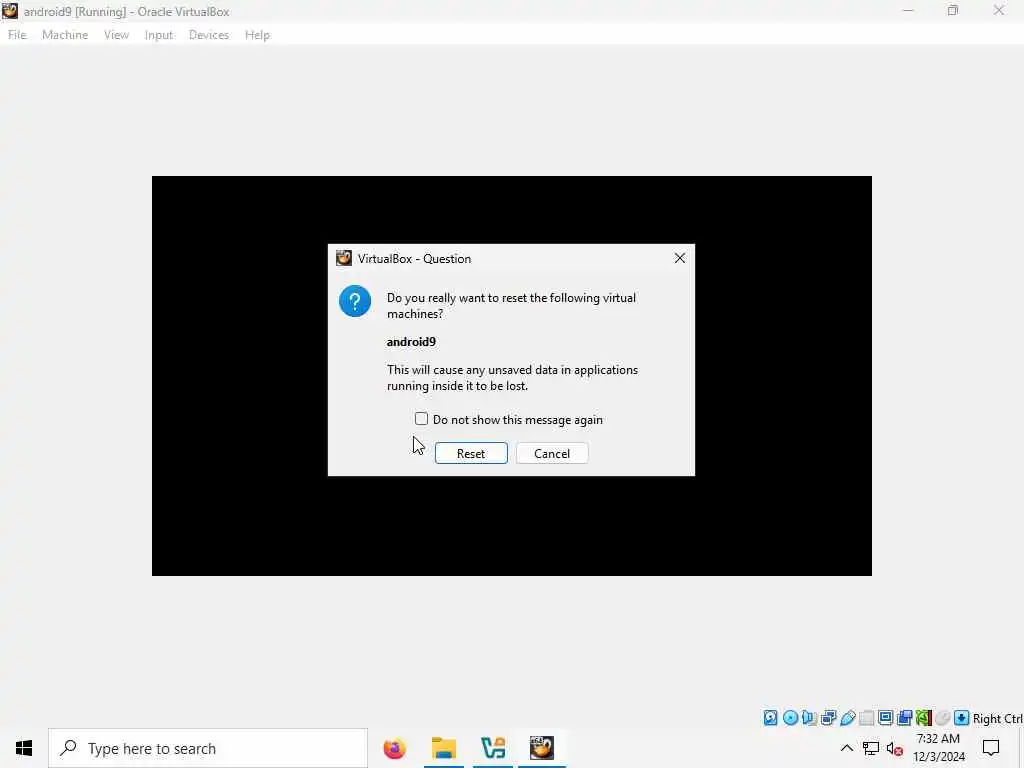
Task: Open Firefox from the taskbar
Action: coord(394,748)
